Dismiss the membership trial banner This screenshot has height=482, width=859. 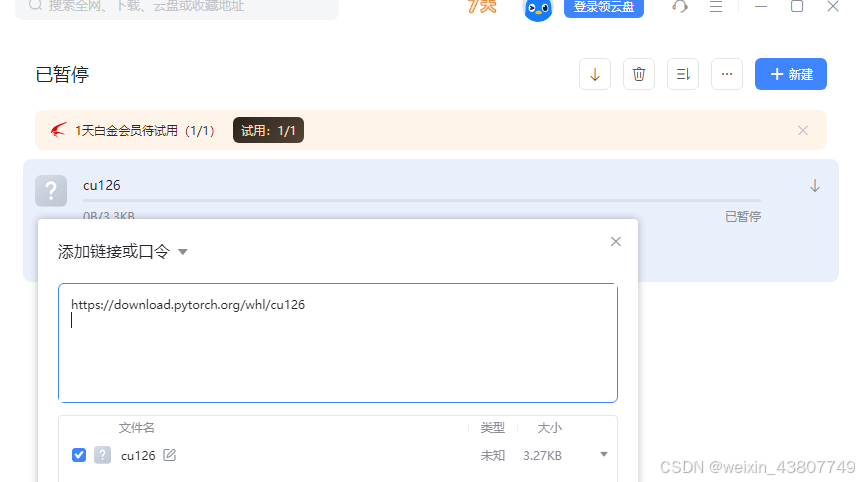803,130
